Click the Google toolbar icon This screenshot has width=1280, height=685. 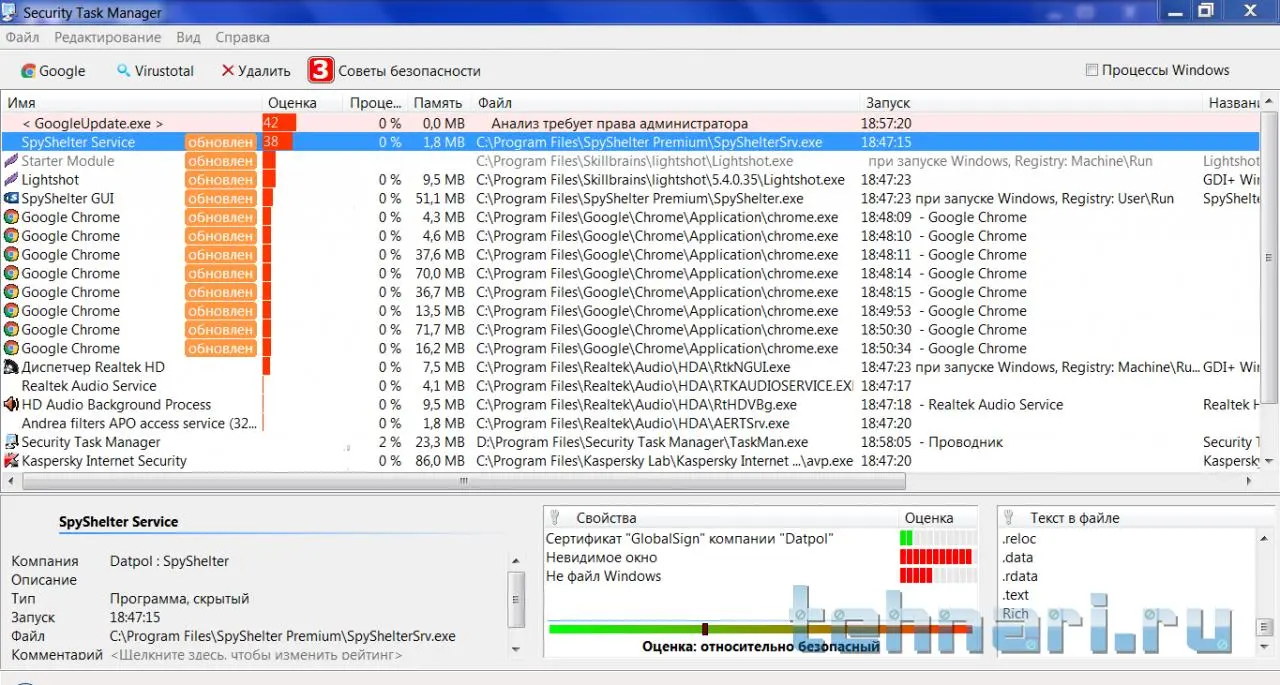tap(28, 71)
